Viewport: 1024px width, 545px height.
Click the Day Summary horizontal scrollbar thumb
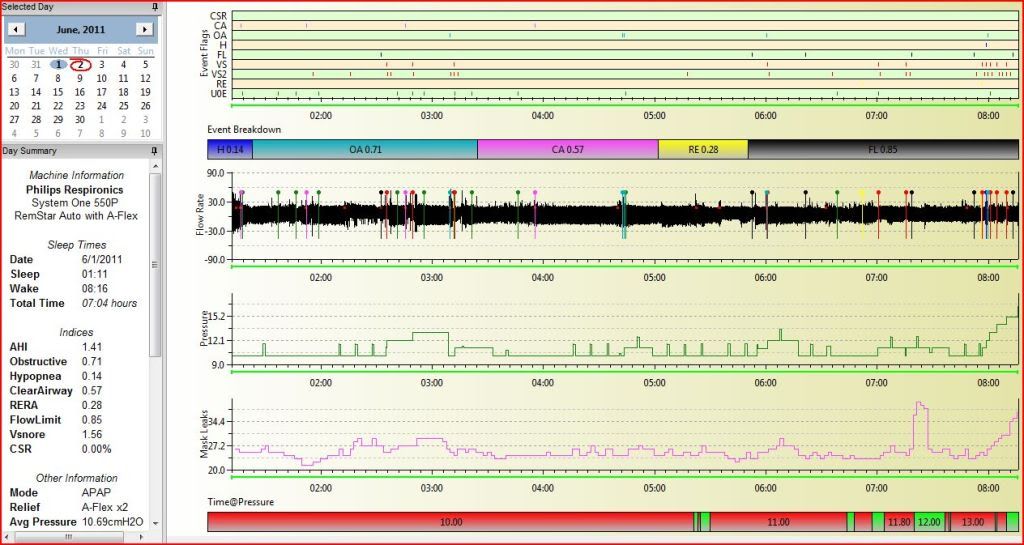(67, 537)
